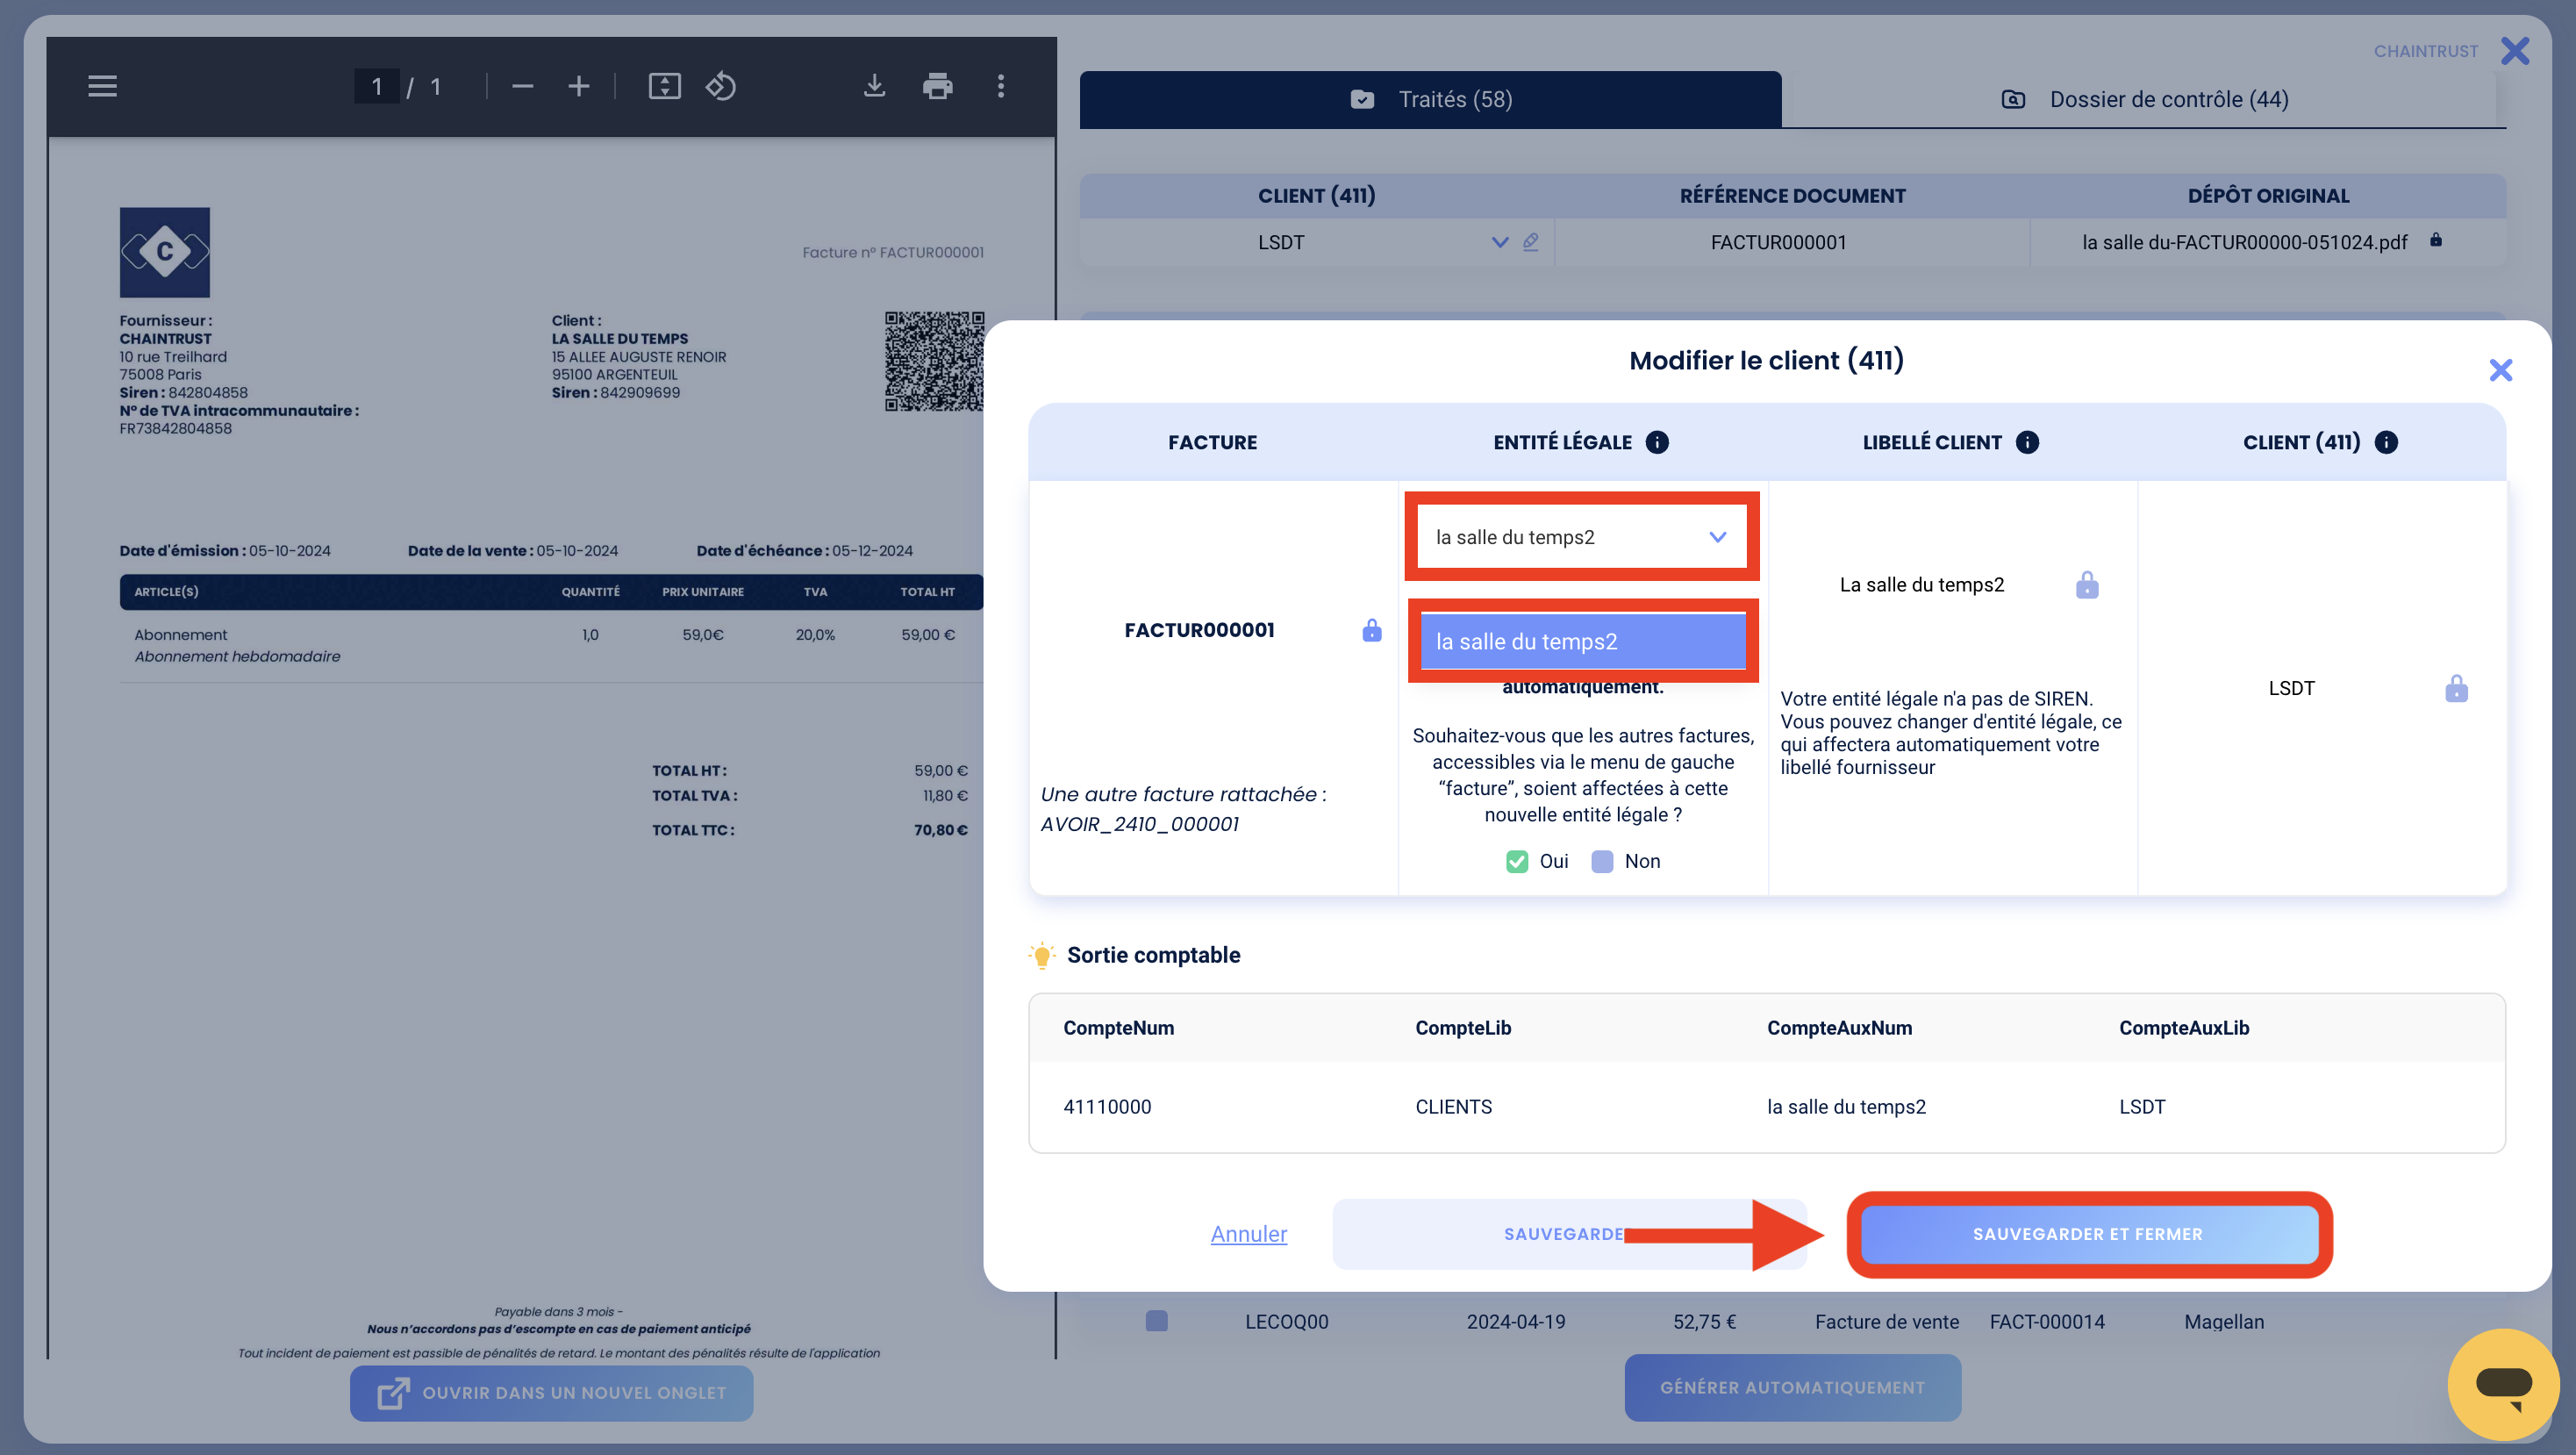Open LSDT client dropdown chevron
Image resolution: width=2576 pixels, height=1455 pixels.
[x=1499, y=242]
